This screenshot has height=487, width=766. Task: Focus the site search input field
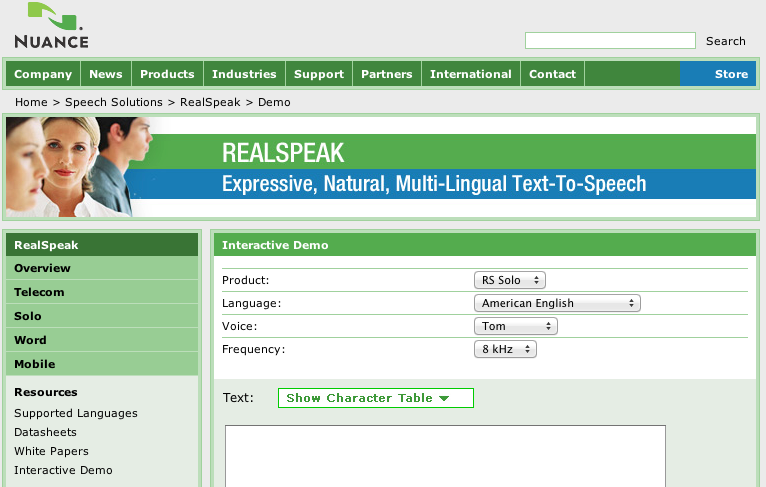[610, 41]
